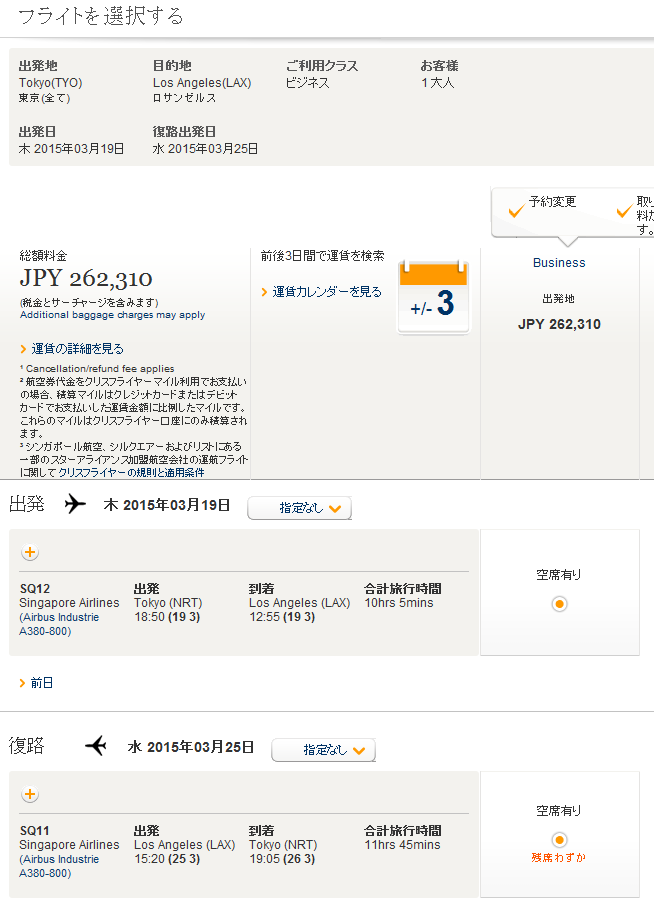
Task: Click 残席わずか seat warning text
Action: click(559, 857)
